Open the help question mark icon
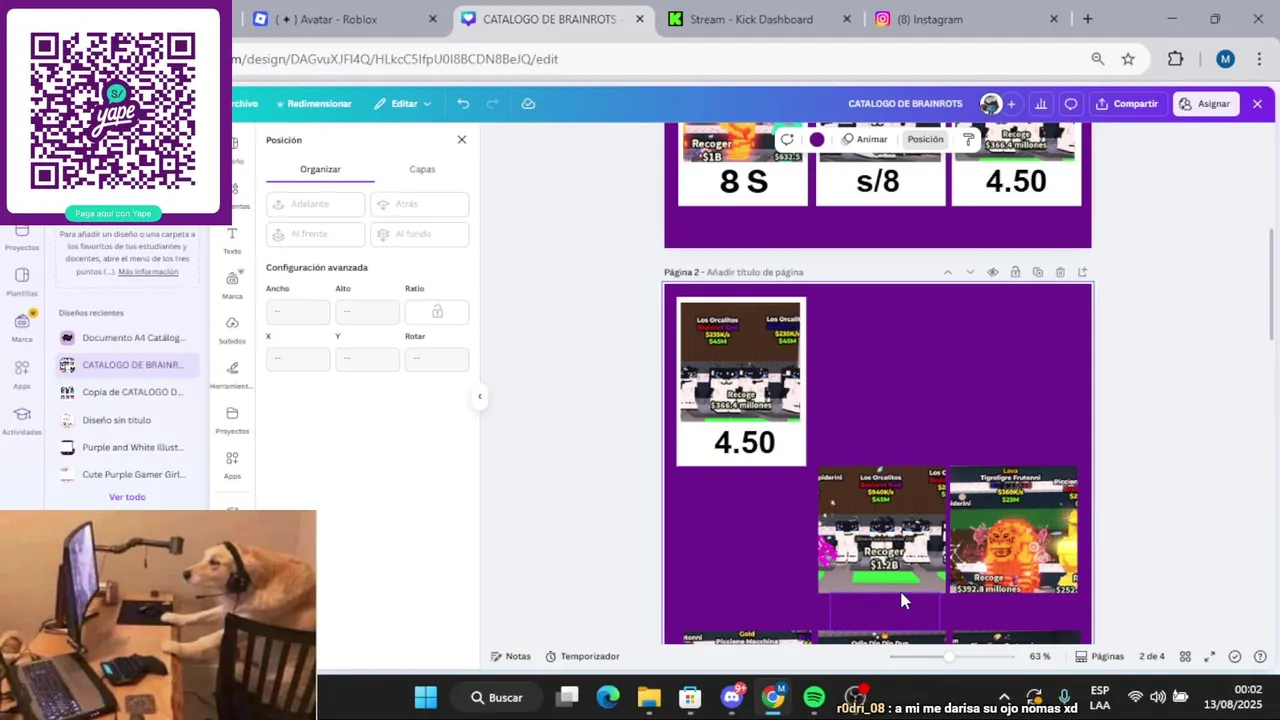Viewport: 1280px width, 720px height. pos(1259,657)
